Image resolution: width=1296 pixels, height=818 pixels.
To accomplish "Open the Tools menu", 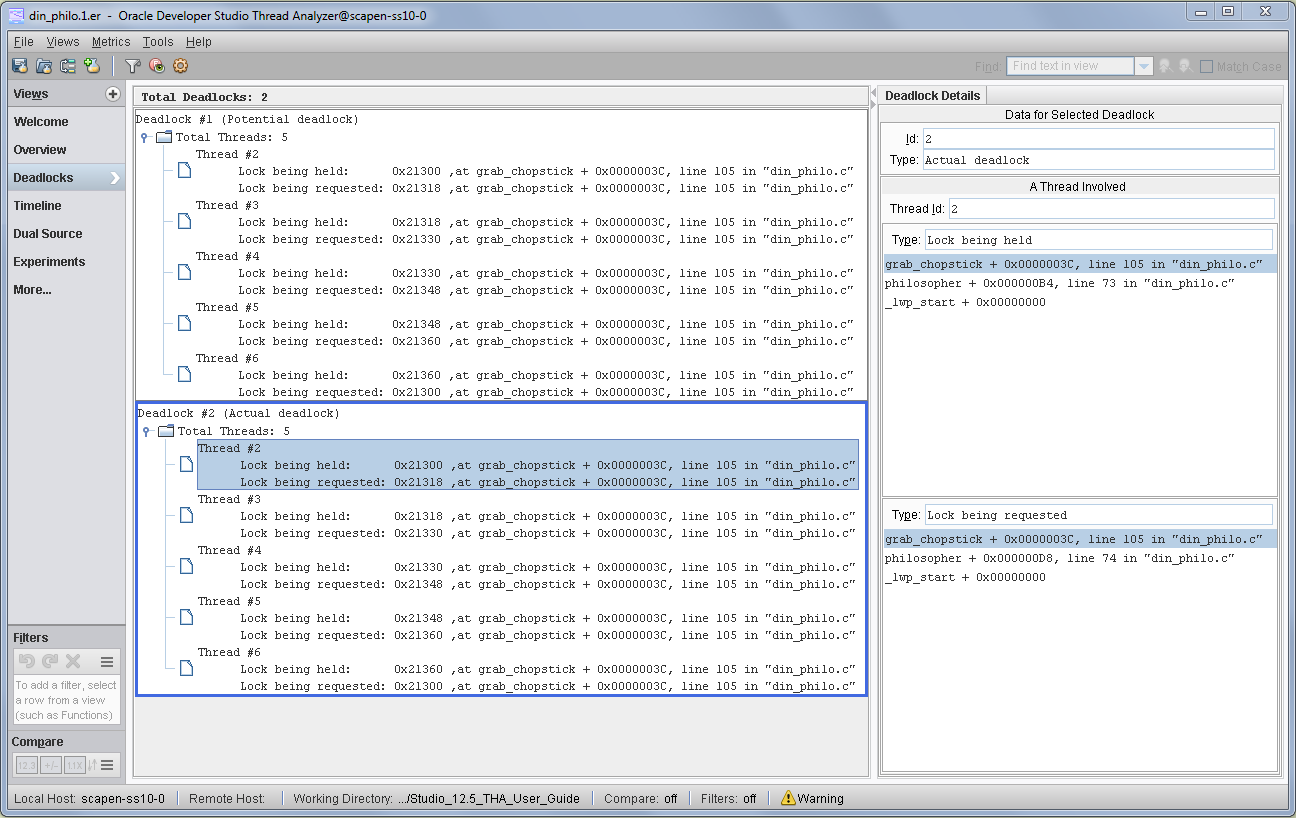I will pyautogui.click(x=158, y=42).
